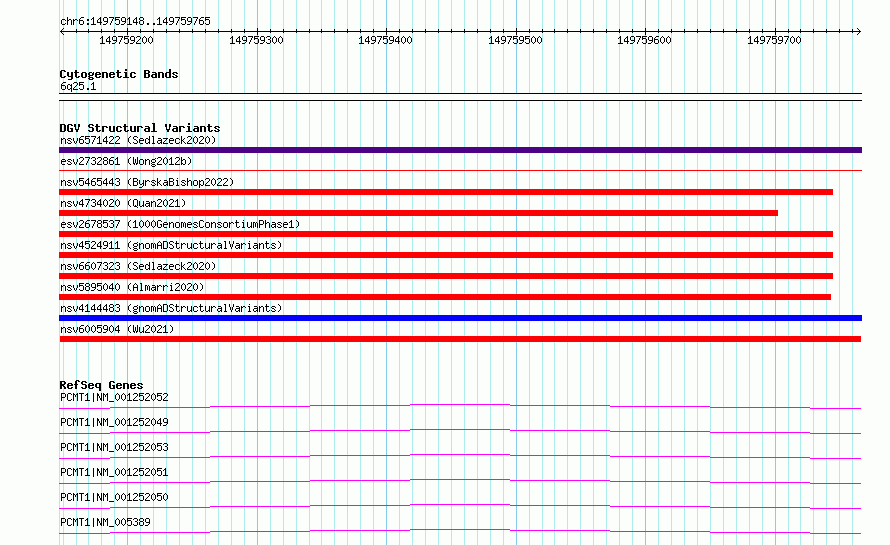Click the right arrow of the ruler
Image resolution: width=890 pixels, height=545 pixels.
point(858,31)
